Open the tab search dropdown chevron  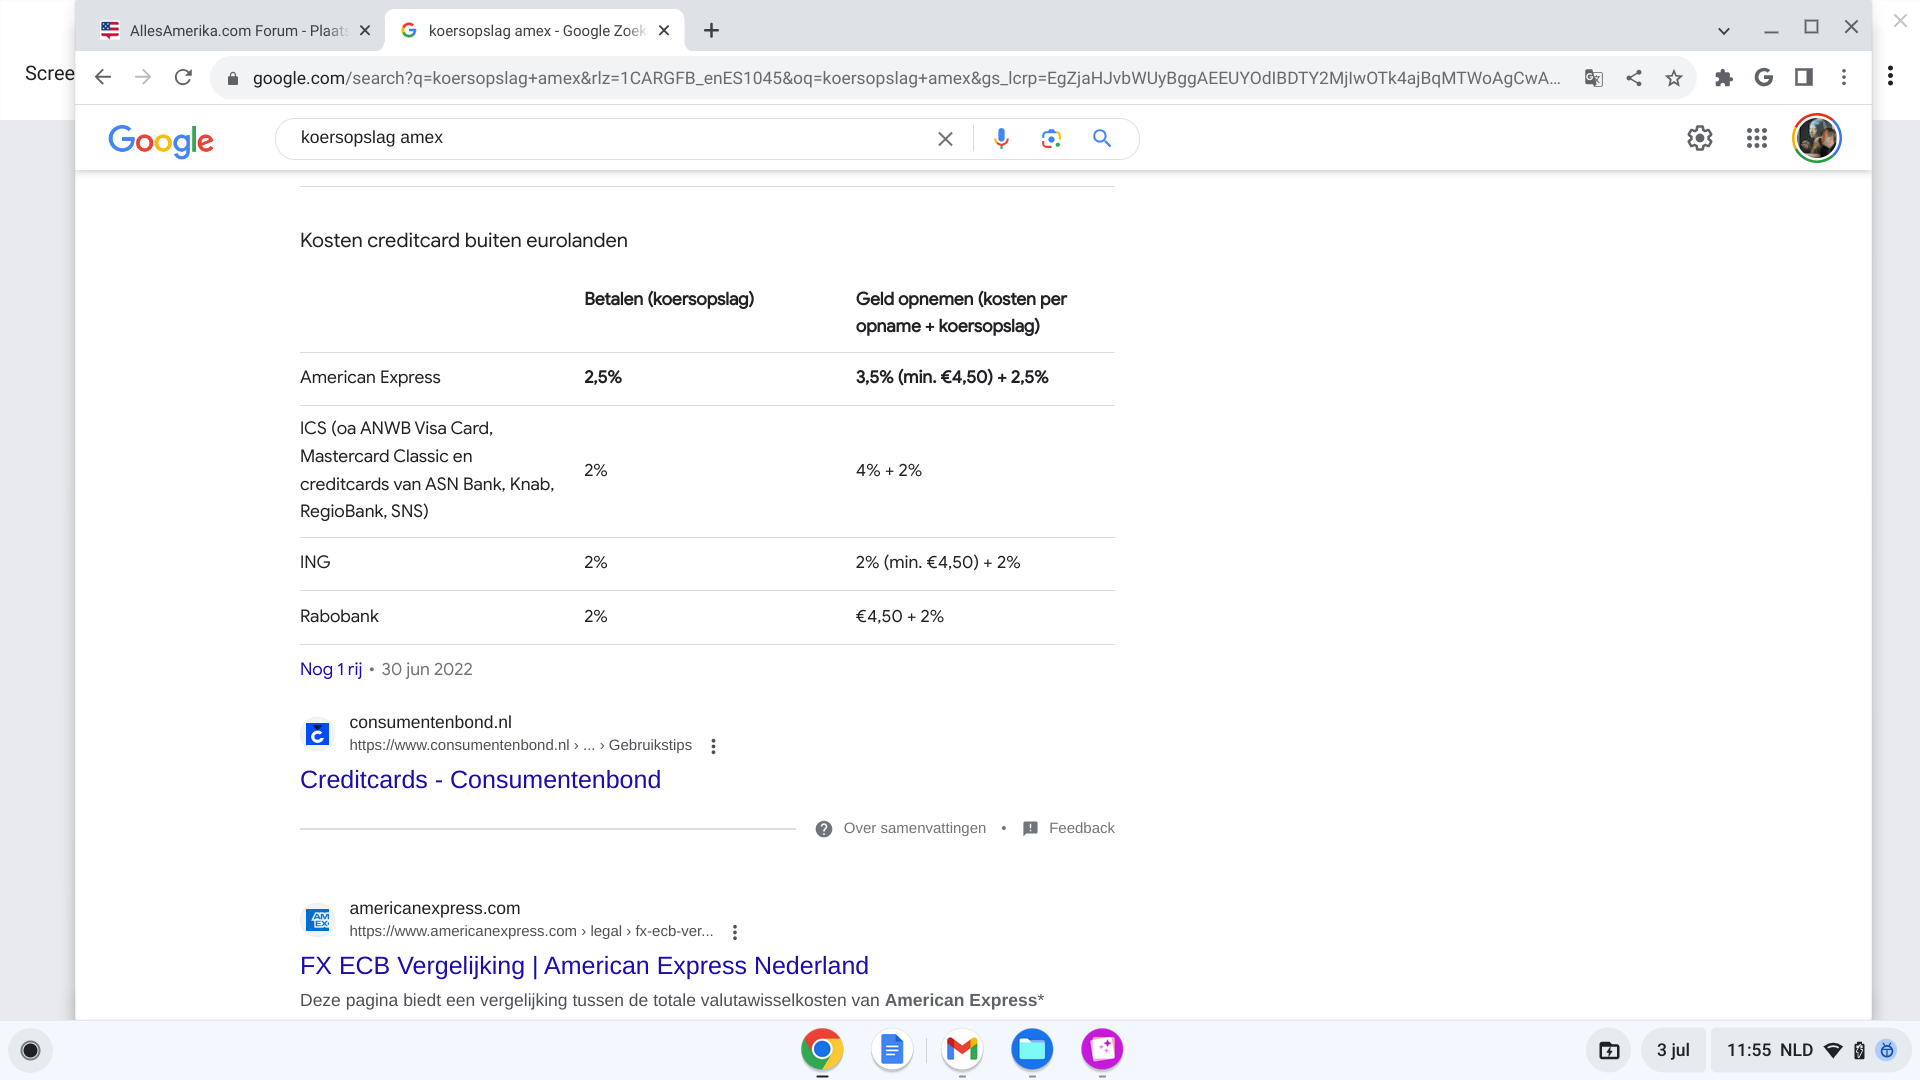coord(1724,31)
